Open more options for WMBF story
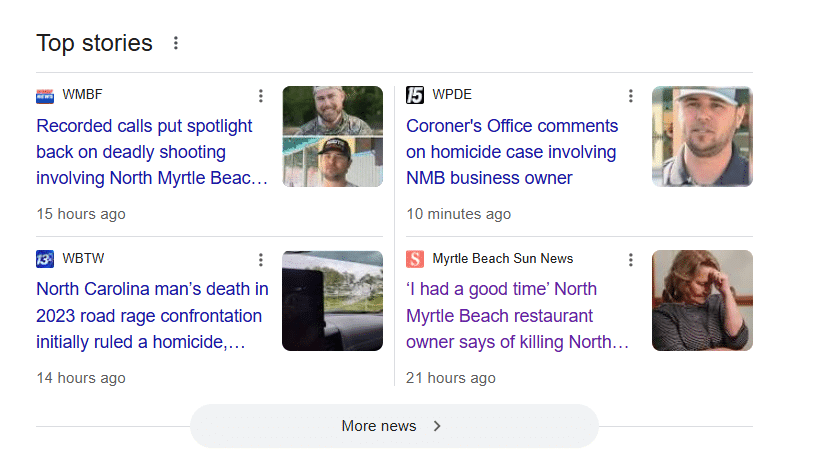The height and width of the screenshot is (465, 818). [261, 96]
